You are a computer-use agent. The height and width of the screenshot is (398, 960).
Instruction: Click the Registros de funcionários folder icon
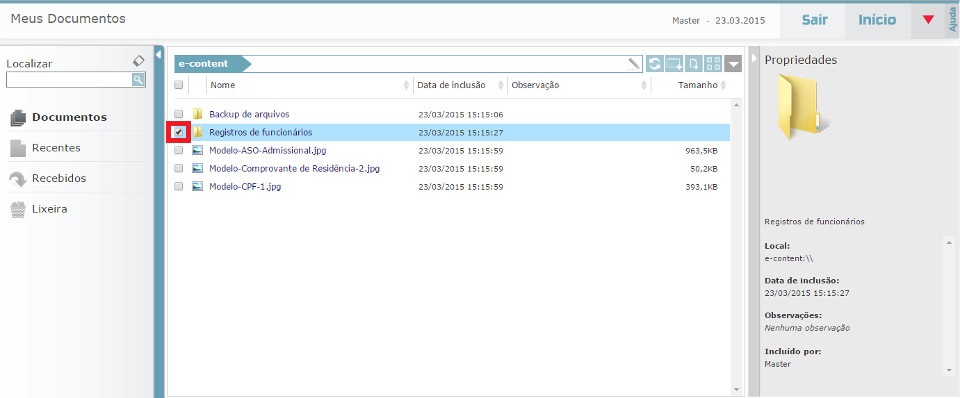(197, 132)
